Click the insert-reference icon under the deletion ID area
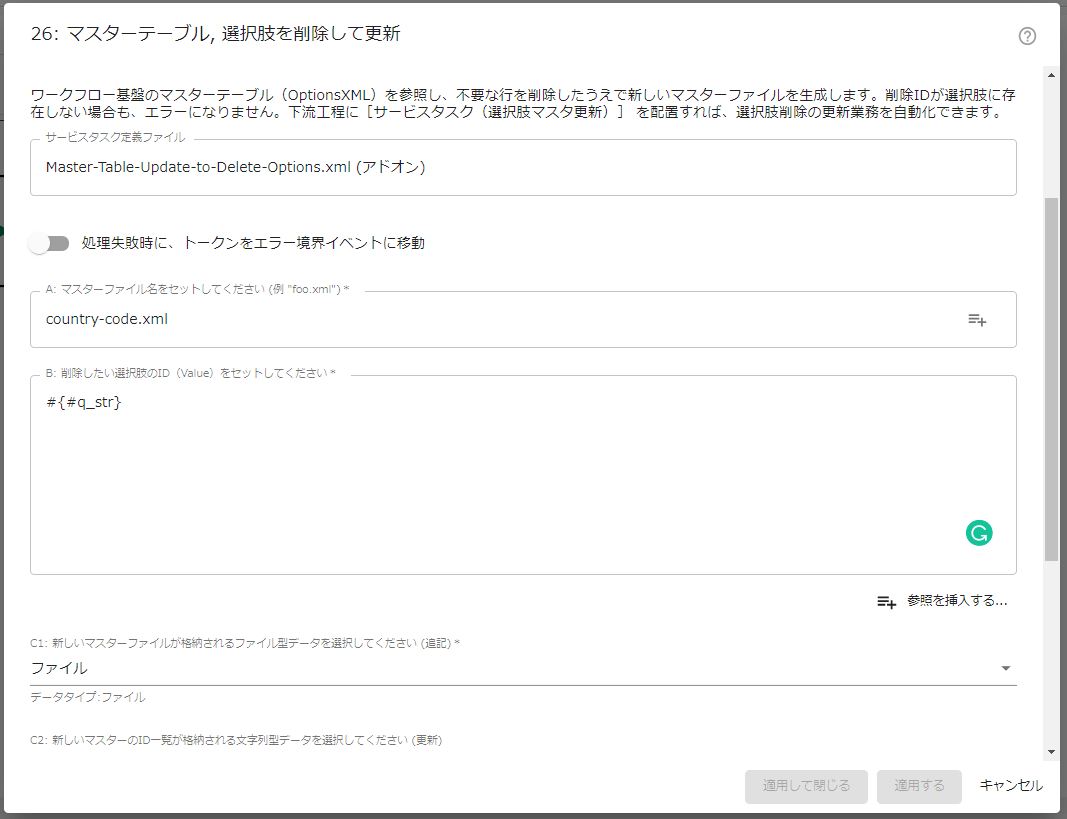The height and width of the screenshot is (819, 1067). click(886, 601)
